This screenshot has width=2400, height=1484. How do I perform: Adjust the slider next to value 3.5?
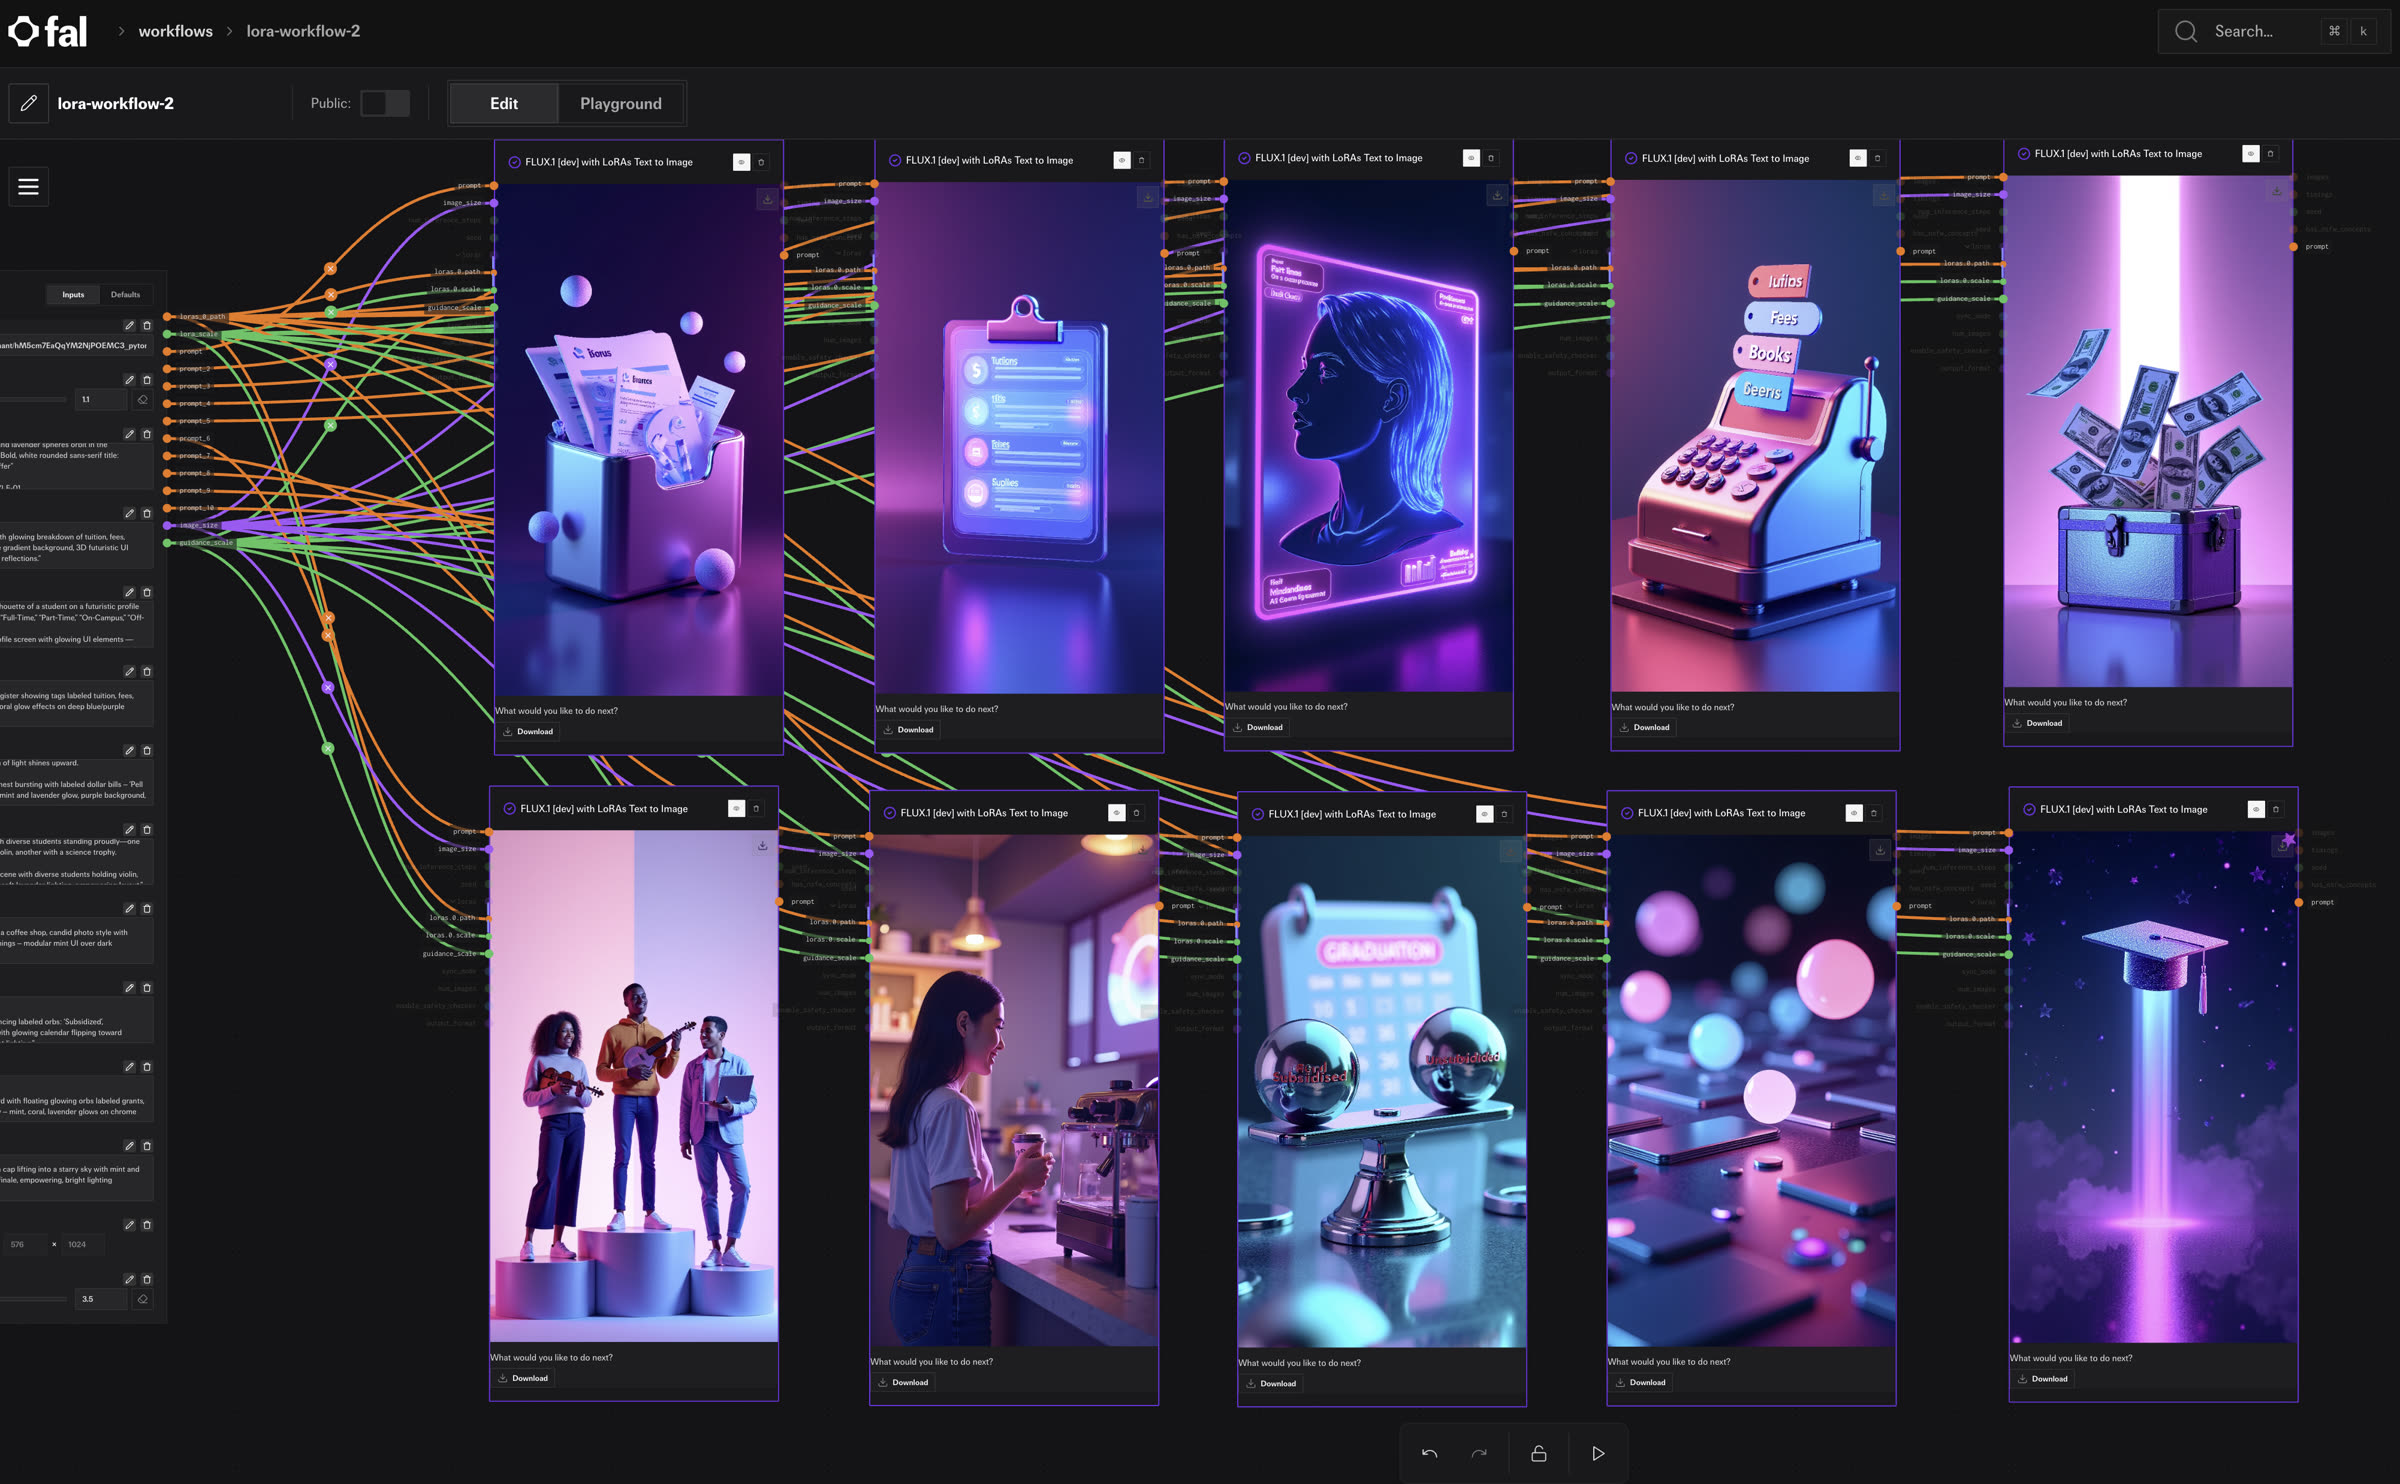coord(34,1299)
